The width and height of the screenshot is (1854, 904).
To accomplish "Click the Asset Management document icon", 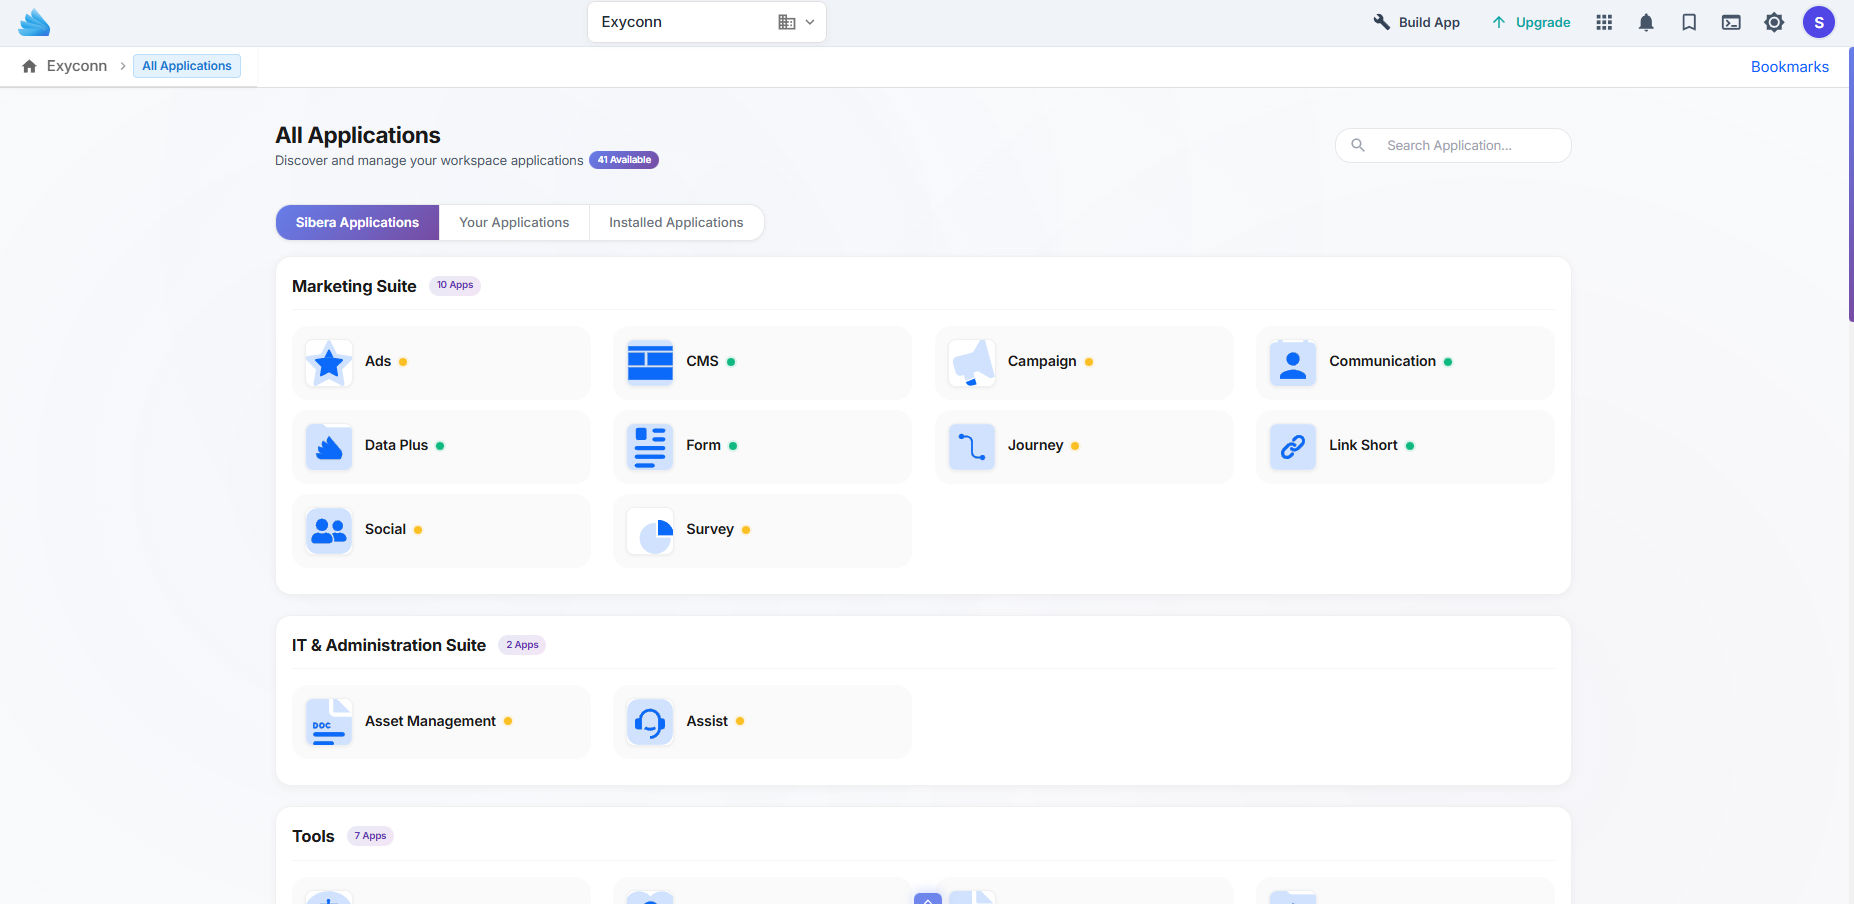I will click(x=328, y=721).
